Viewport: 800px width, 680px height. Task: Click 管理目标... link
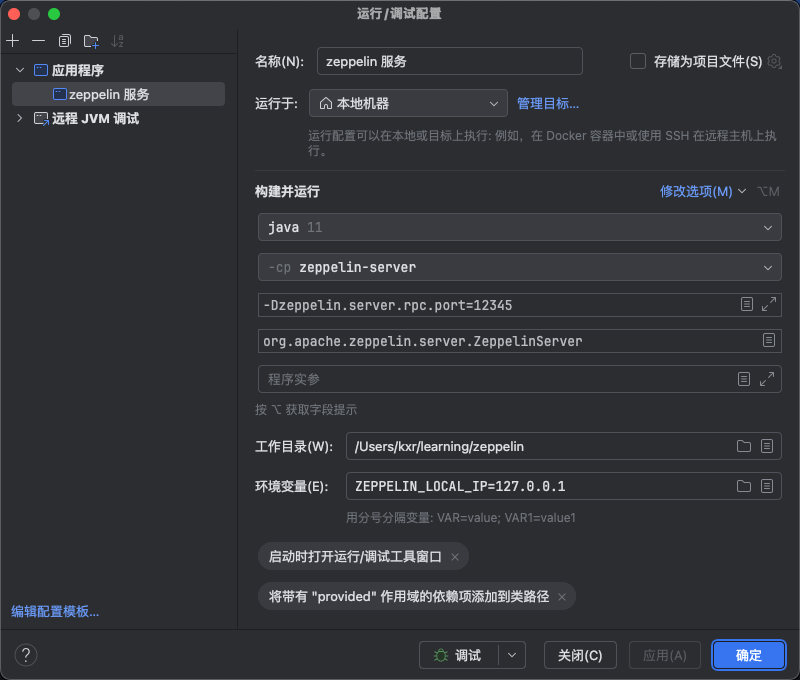pos(548,104)
